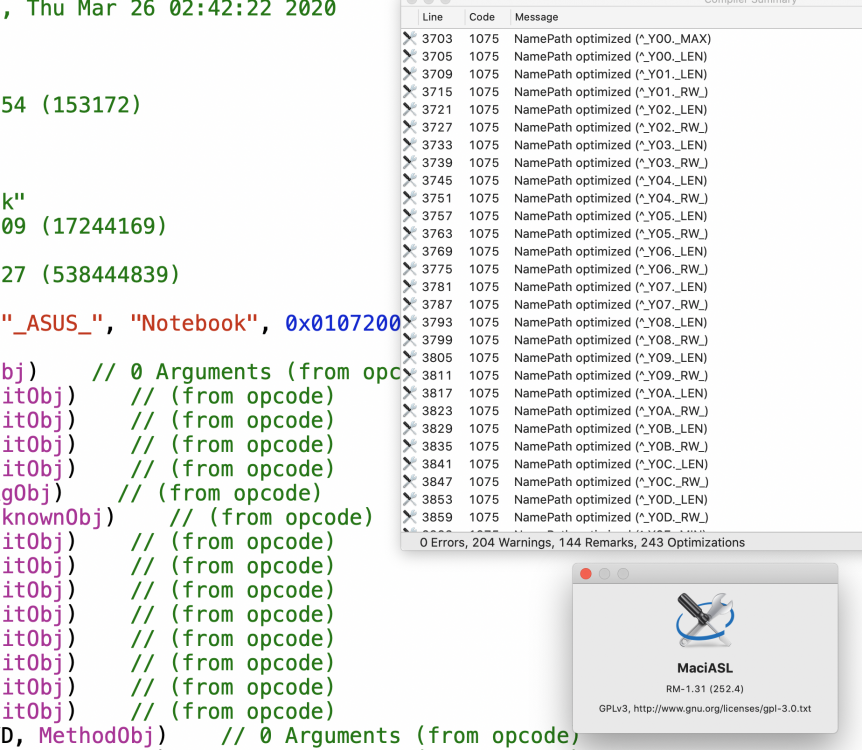Viewport: 862px width, 750px height.
Task: Click the optimization icon for line 3805
Action: [x=410, y=357]
